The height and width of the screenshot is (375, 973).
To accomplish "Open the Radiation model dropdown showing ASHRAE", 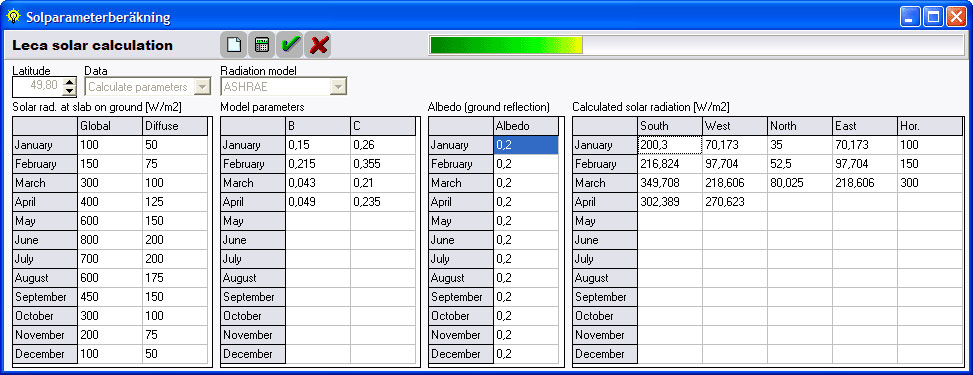I will pos(284,87).
